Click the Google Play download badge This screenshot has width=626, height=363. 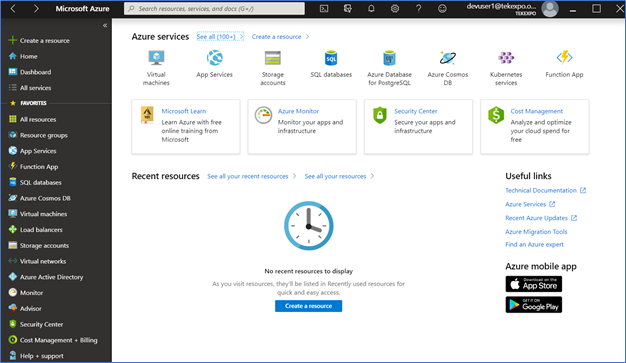tap(533, 305)
